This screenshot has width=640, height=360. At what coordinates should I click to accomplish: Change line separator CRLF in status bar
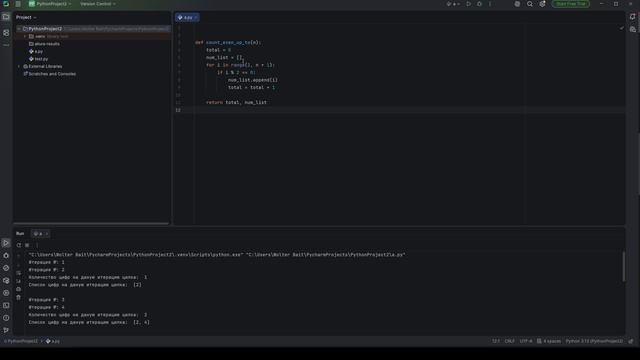coord(509,341)
